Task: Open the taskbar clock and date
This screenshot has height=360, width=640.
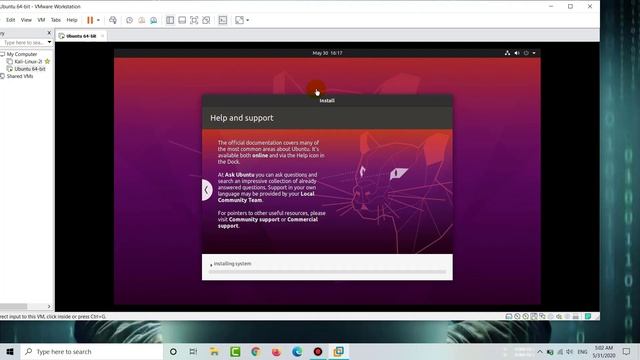Action: [x=604, y=352]
